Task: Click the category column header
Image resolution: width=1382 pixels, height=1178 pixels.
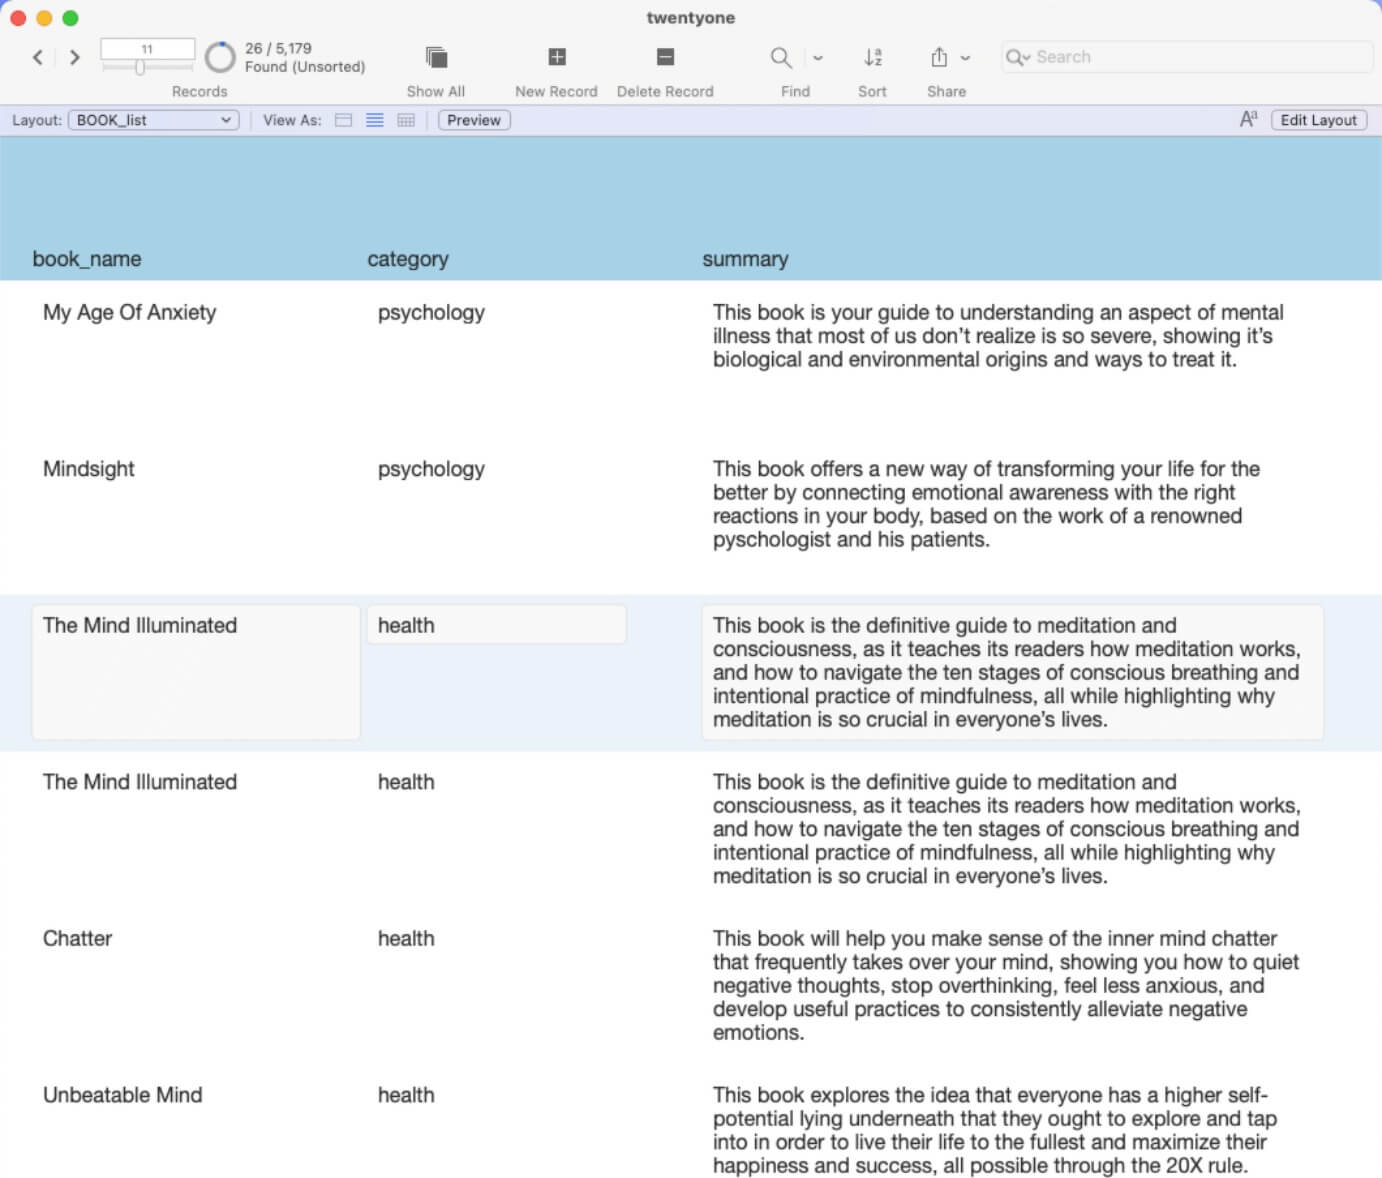Action: pos(408,259)
